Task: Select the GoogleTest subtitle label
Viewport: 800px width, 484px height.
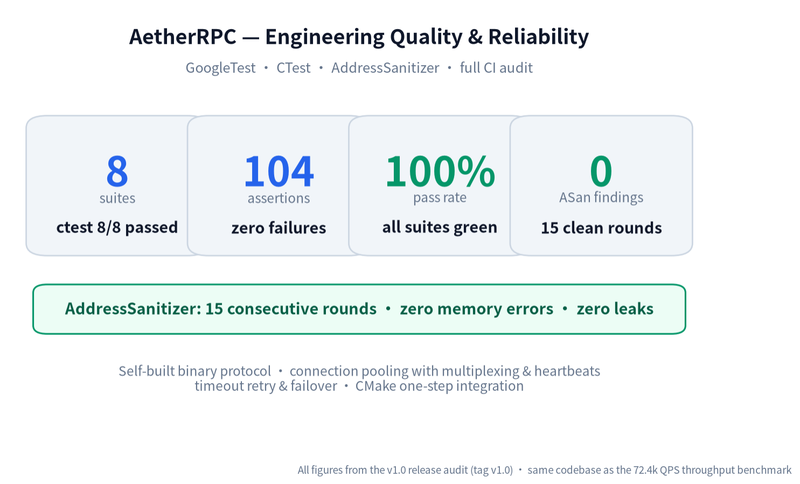Action: [x=220, y=68]
